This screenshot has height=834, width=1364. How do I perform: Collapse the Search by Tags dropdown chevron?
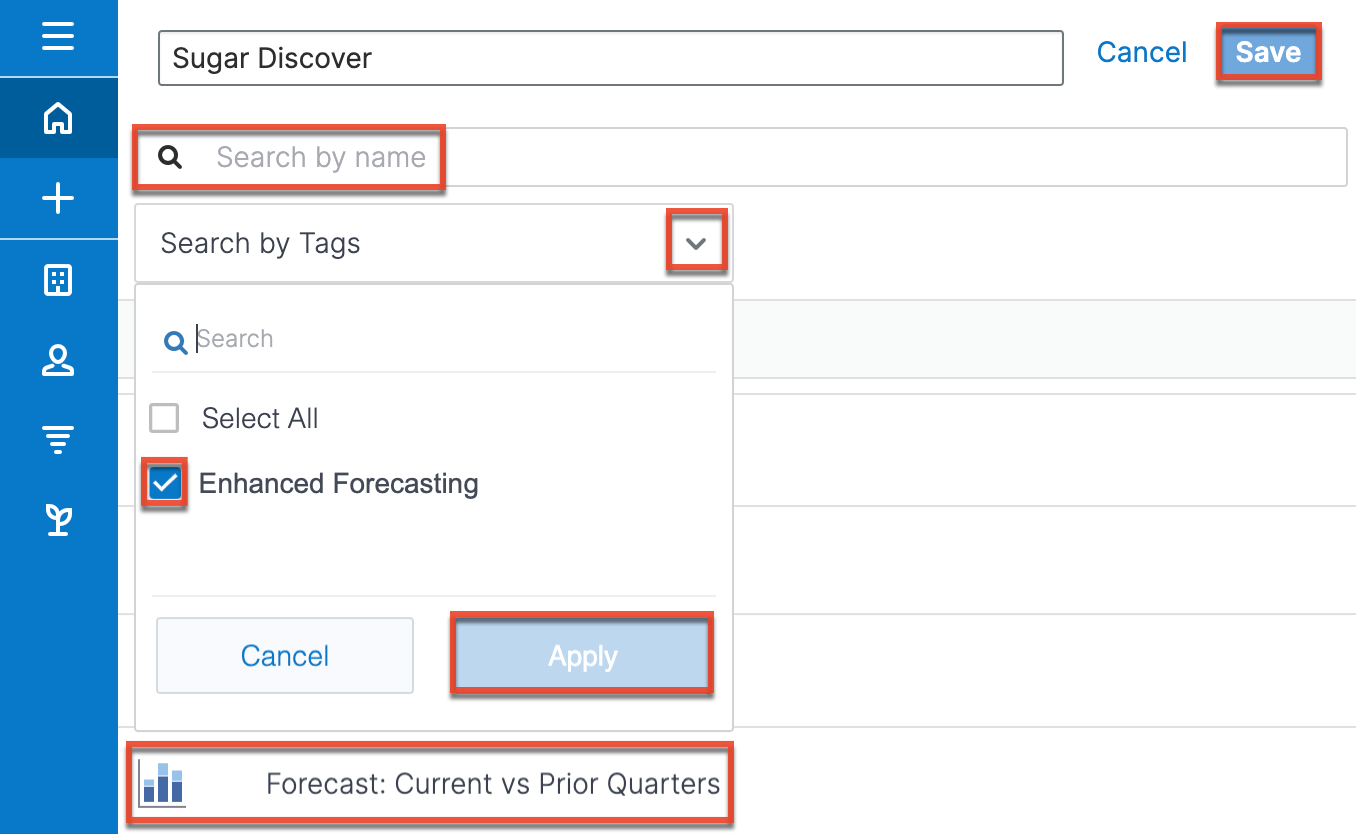697,243
